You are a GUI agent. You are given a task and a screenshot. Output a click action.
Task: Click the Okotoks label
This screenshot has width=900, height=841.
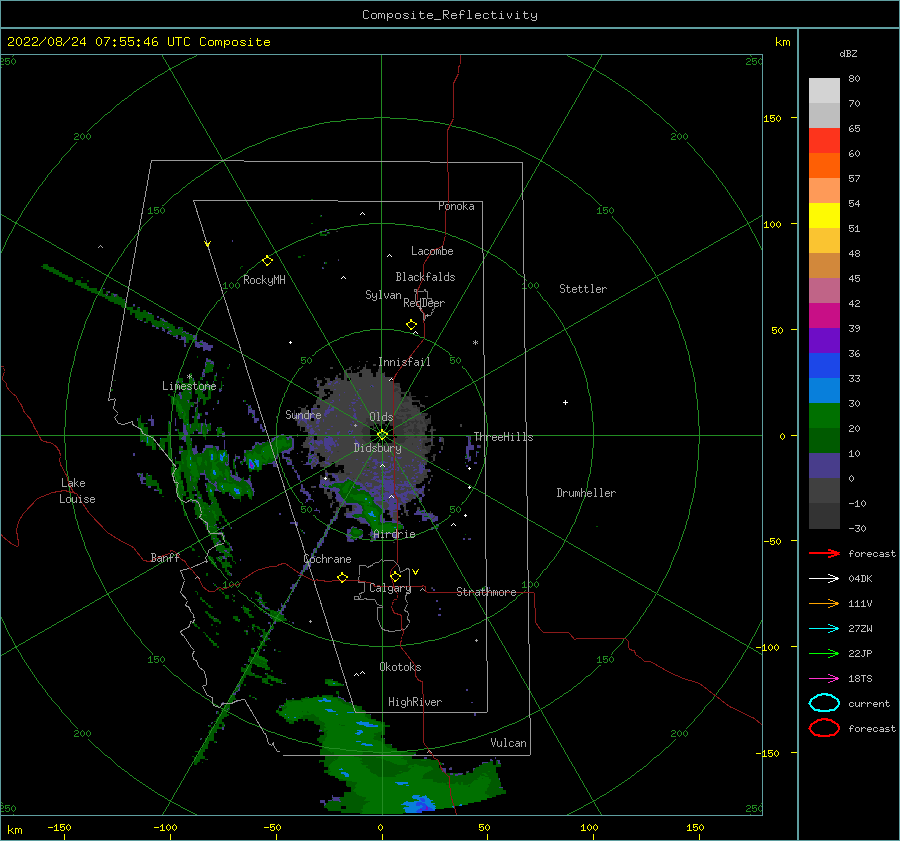click(400, 668)
